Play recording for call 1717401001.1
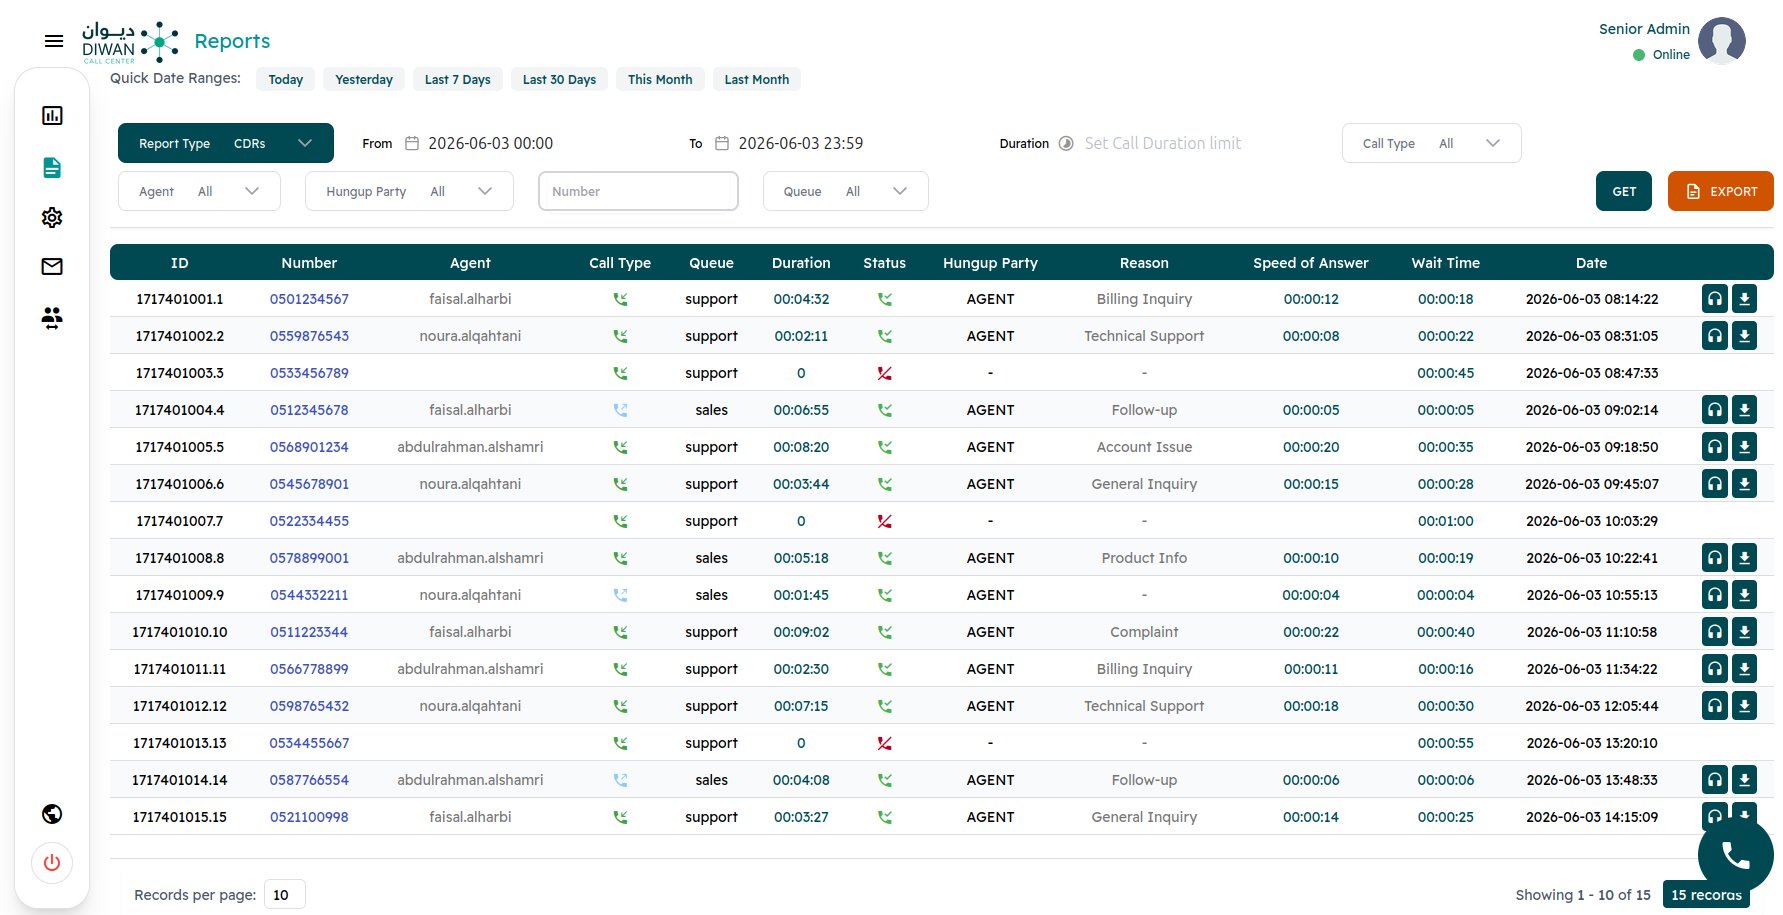Screen dimensions: 1783x915 pyautogui.click(x=1714, y=299)
